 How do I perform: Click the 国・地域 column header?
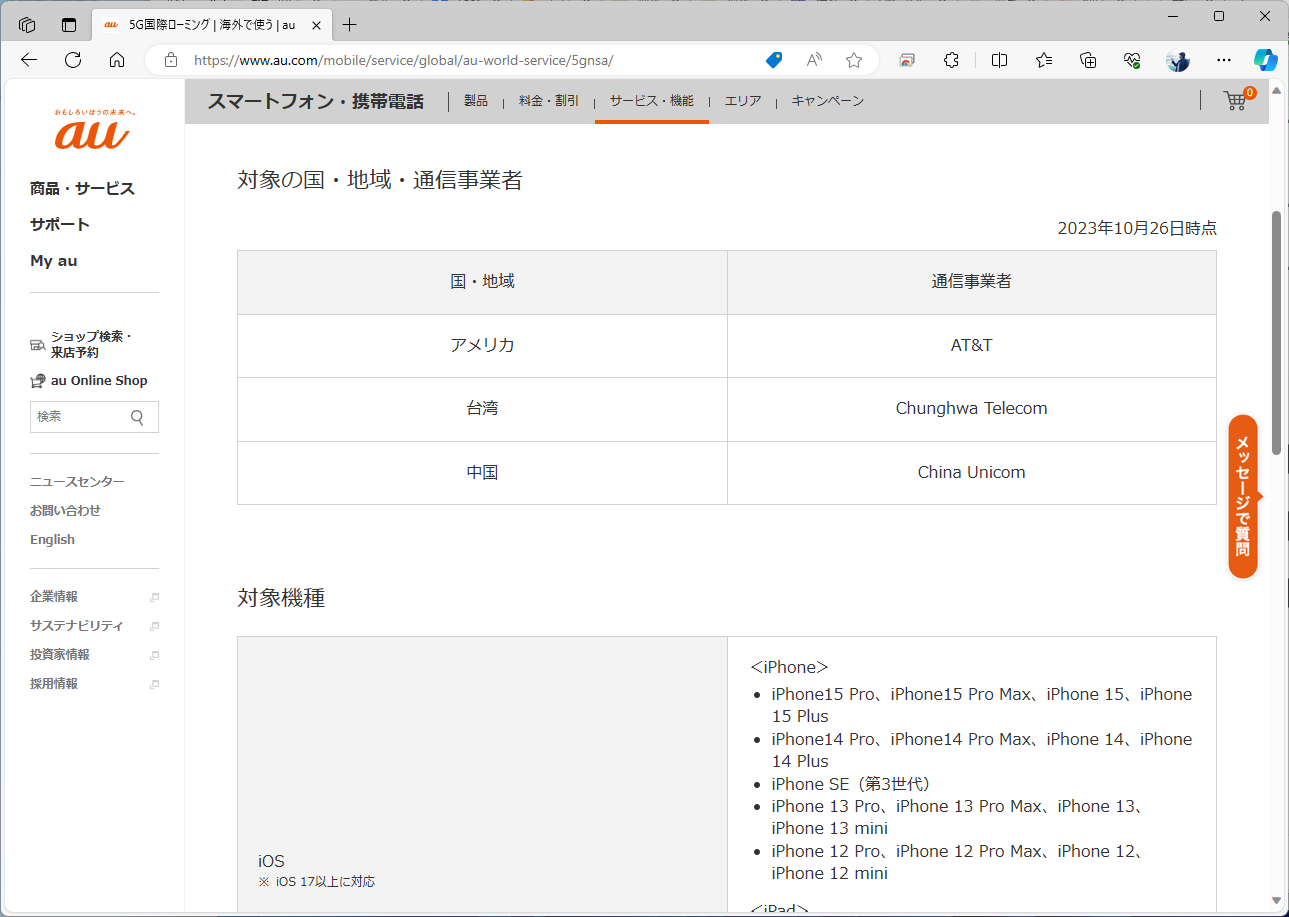[482, 282]
